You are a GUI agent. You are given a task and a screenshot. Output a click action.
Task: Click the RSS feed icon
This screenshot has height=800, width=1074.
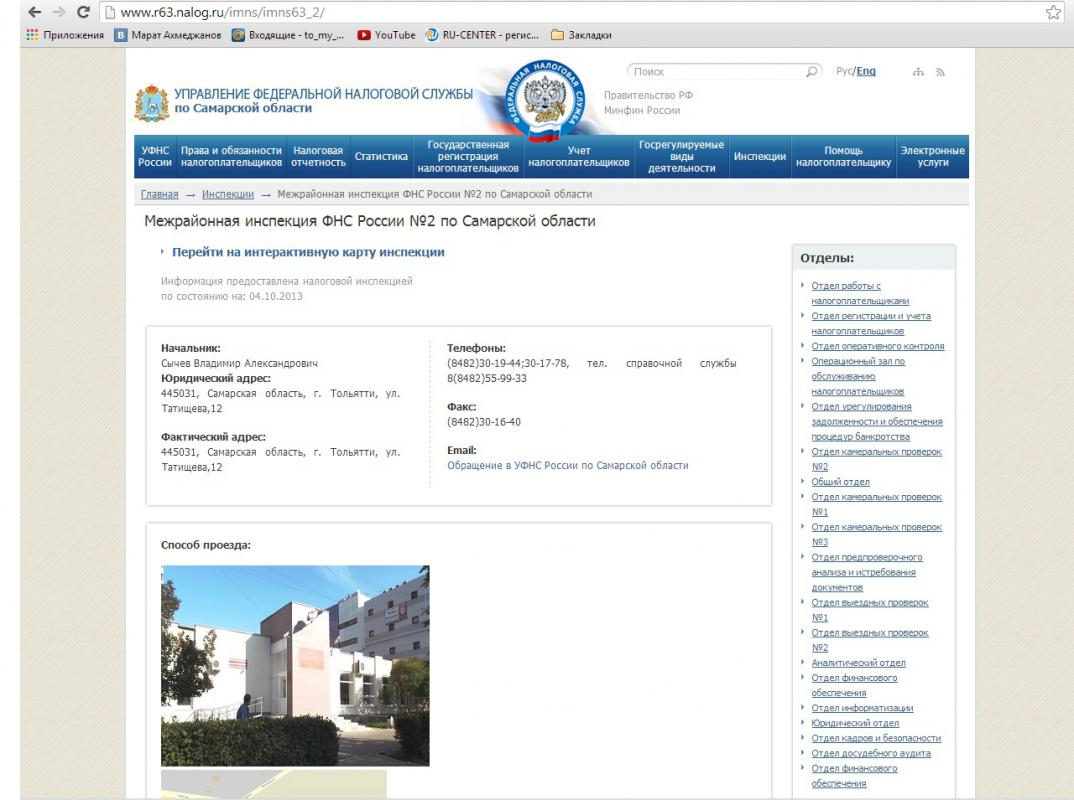pos(939,73)
